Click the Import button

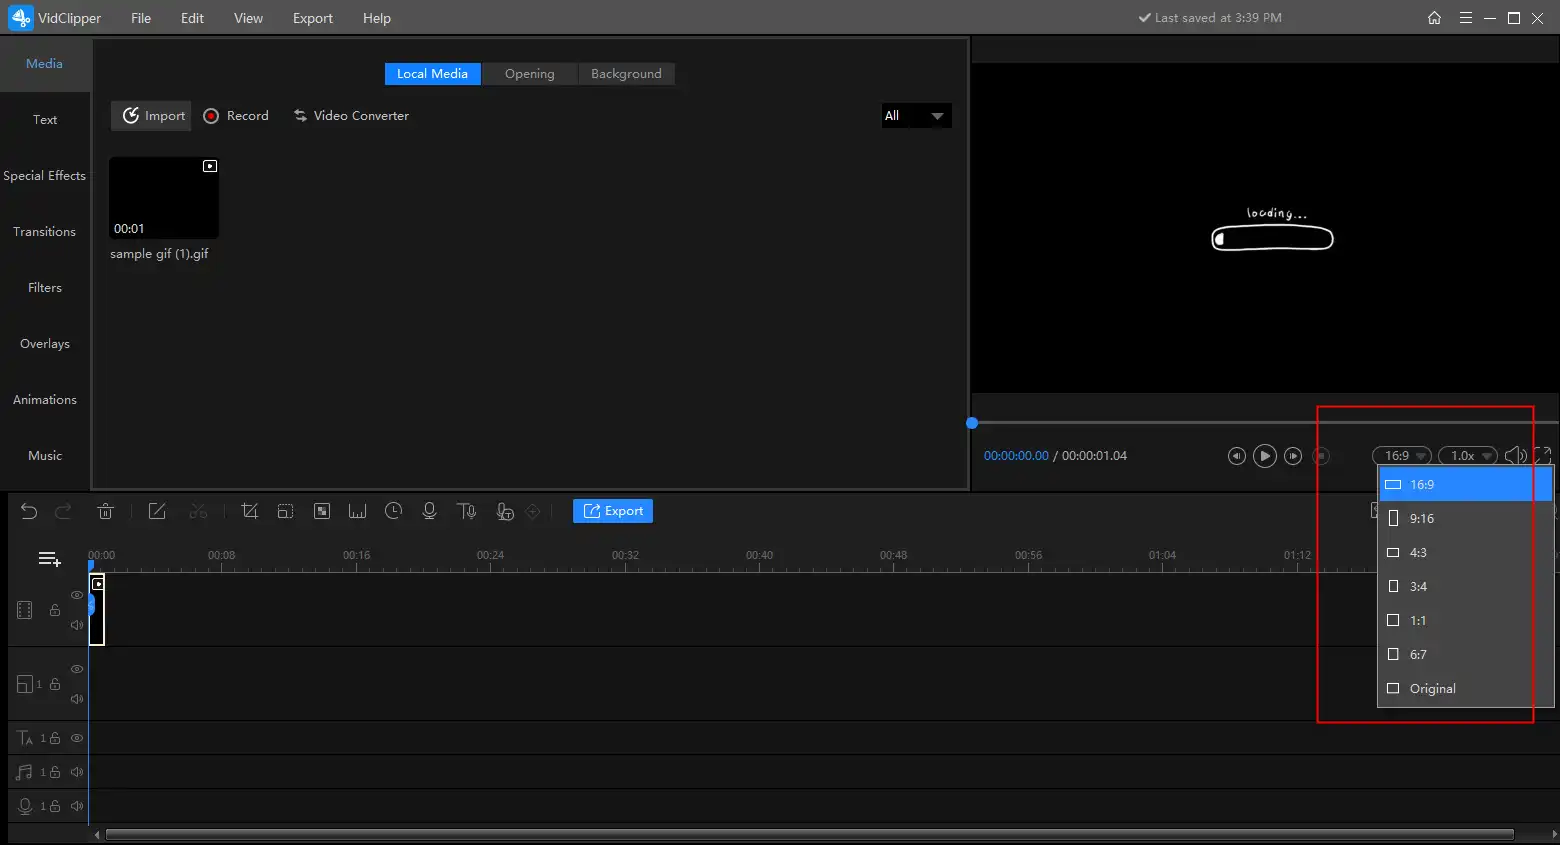[x=154, y=116]
